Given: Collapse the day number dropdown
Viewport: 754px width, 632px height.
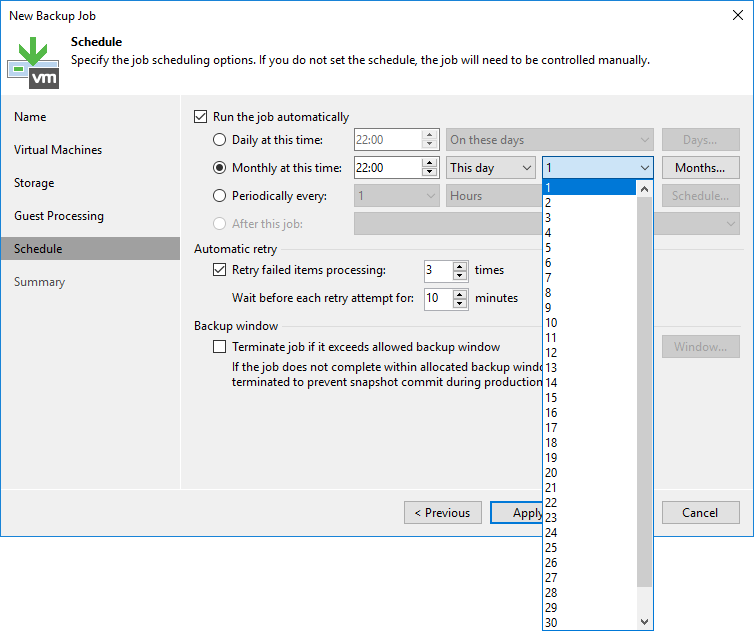Looking at the screenshot, I should coord(643,168).
